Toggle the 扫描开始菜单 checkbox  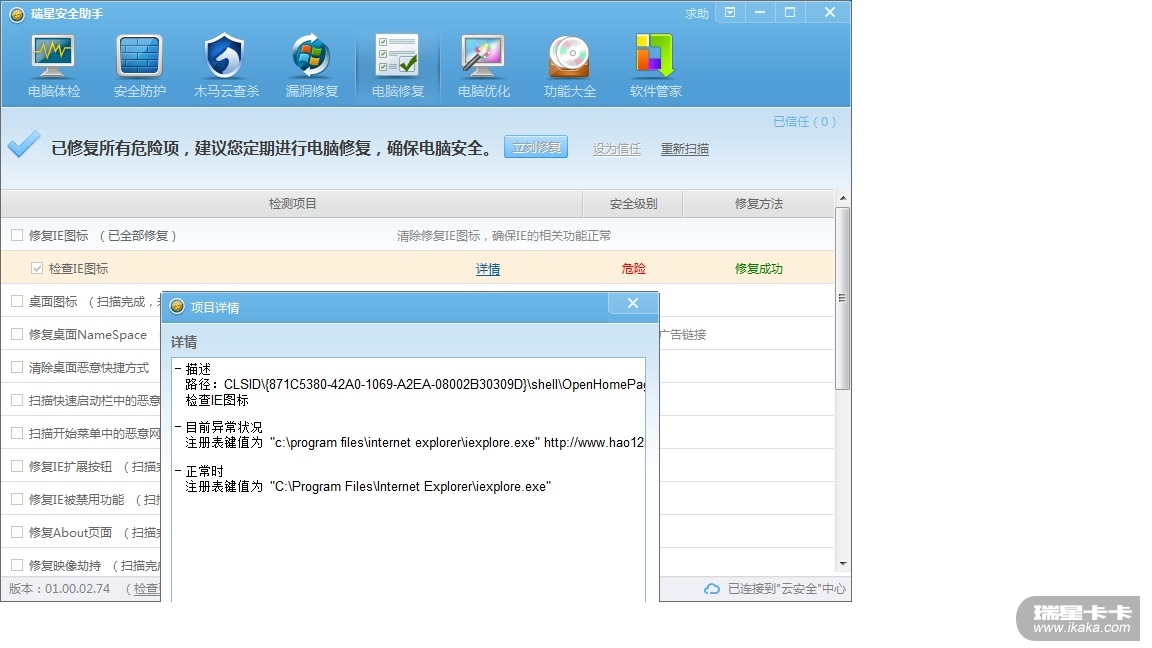click(17, 433)
